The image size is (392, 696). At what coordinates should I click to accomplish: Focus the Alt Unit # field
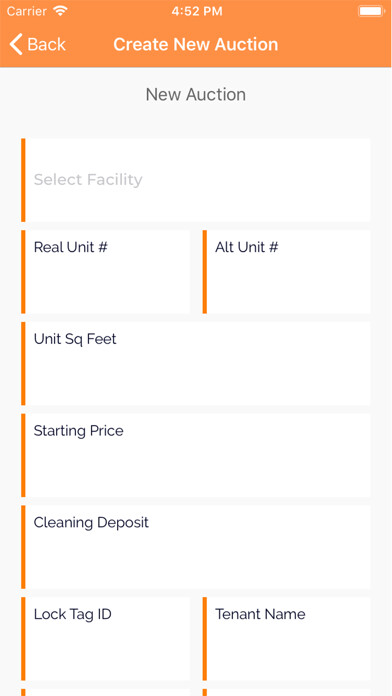coord(287,272)
